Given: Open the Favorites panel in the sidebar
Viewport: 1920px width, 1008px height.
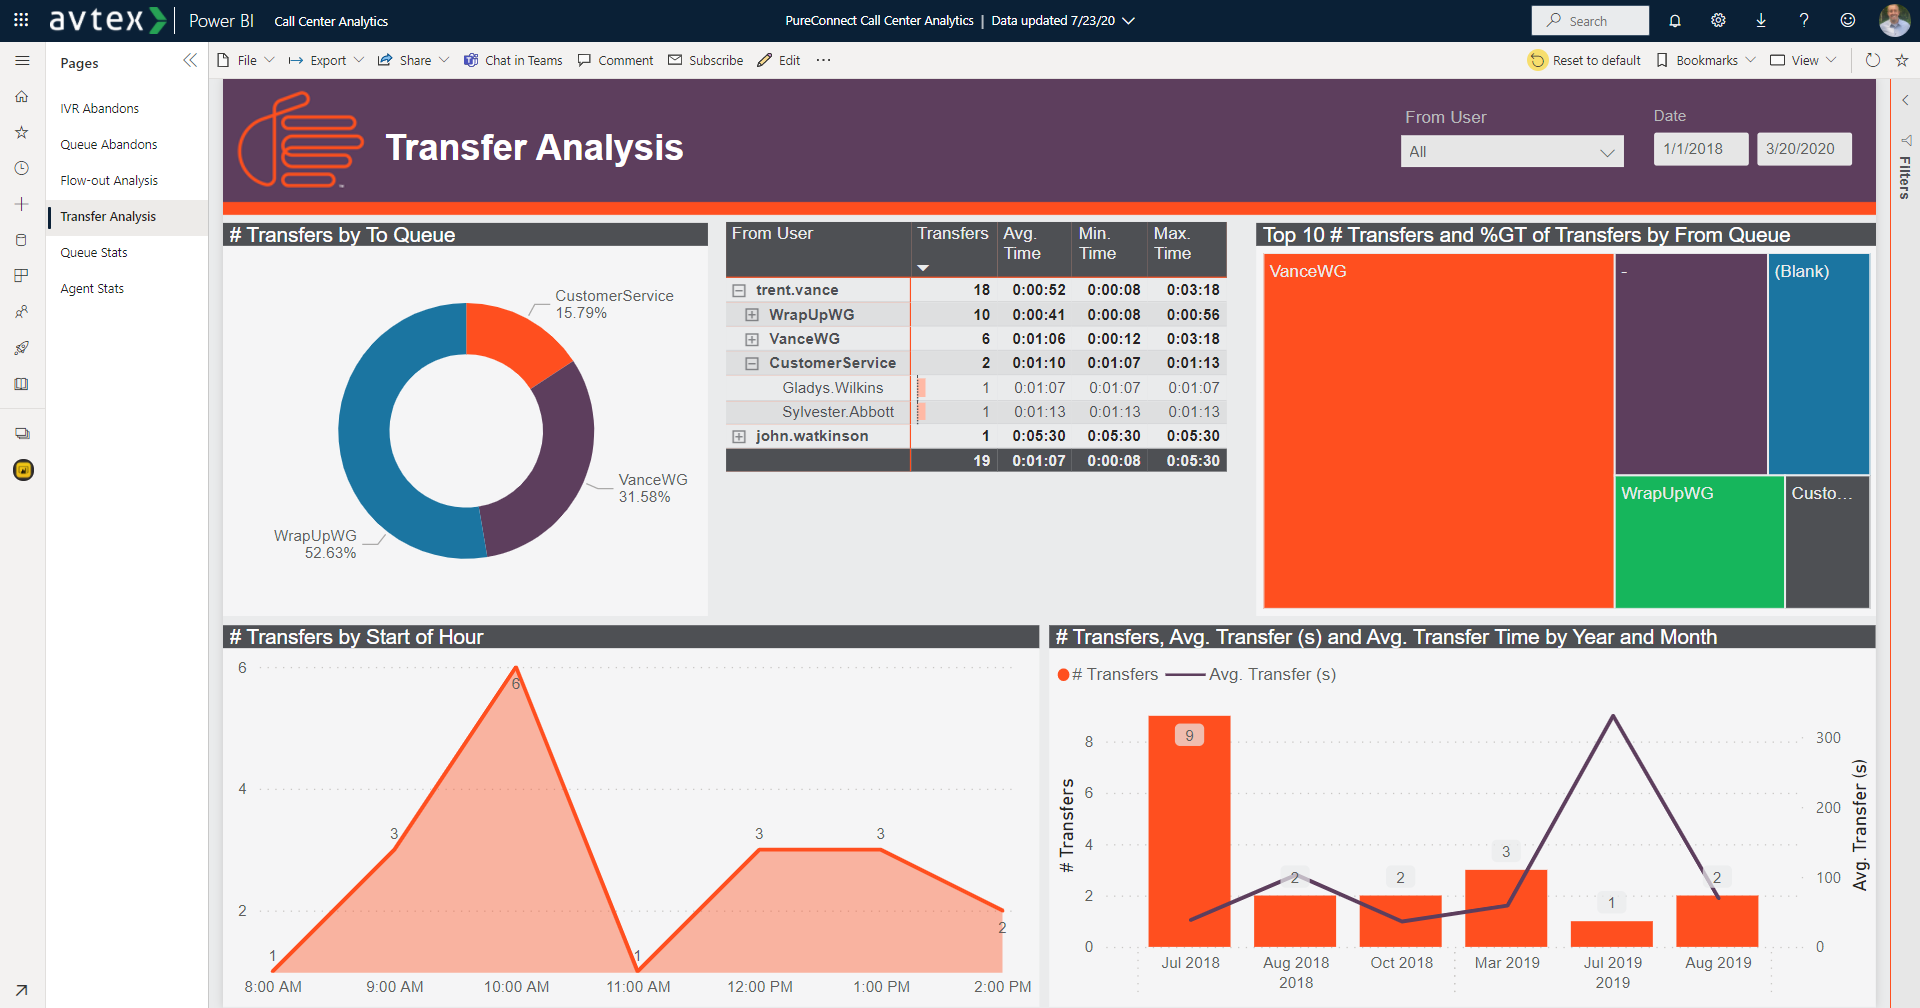Looking at the screenshot, I should 22,132.
